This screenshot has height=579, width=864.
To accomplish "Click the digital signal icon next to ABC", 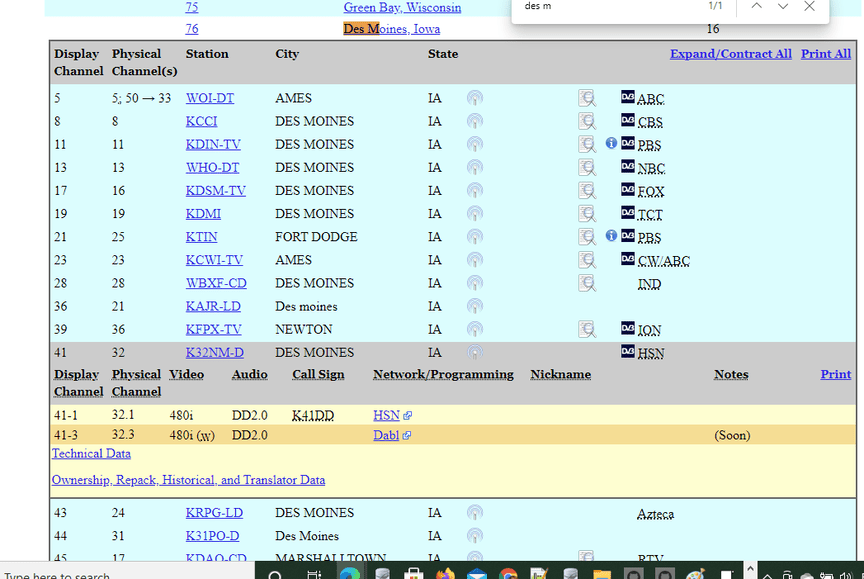I will [x=628, y=97].
